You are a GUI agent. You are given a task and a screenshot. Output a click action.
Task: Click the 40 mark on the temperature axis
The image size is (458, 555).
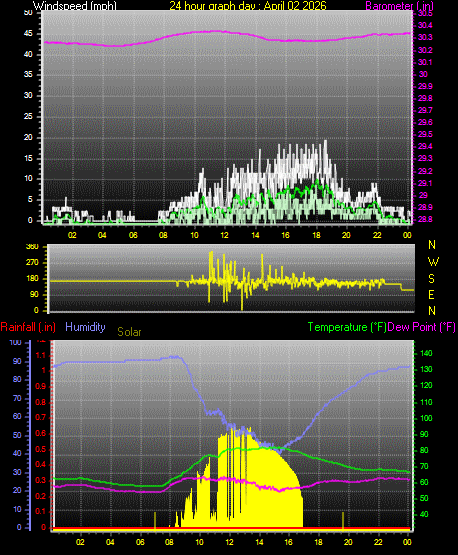coord(424,514)
